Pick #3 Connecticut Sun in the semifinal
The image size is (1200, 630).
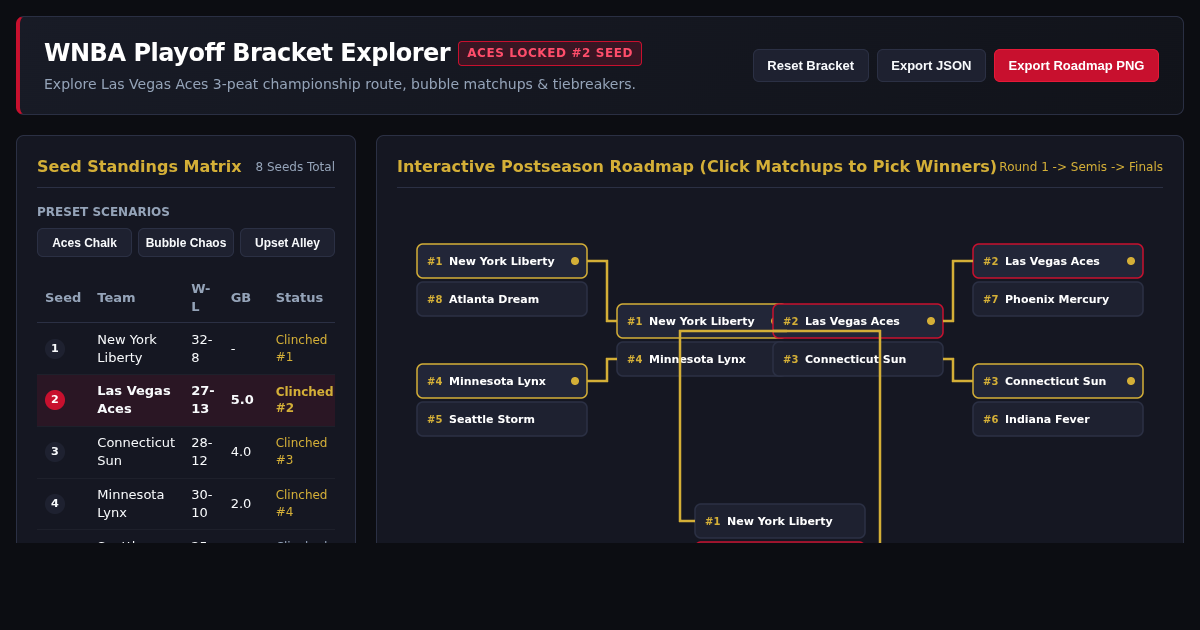coord(858,359)
